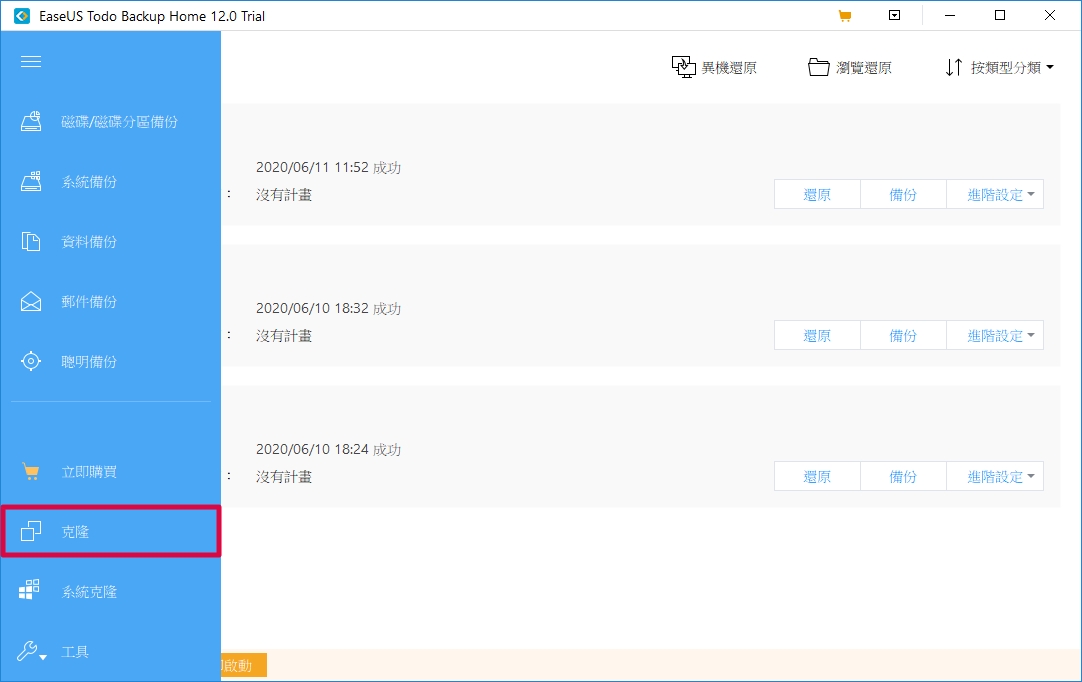The width and height of the screenshot is (1082, 682).
Task: Click 立即購買 buy now link
Action: pos(89,472)
